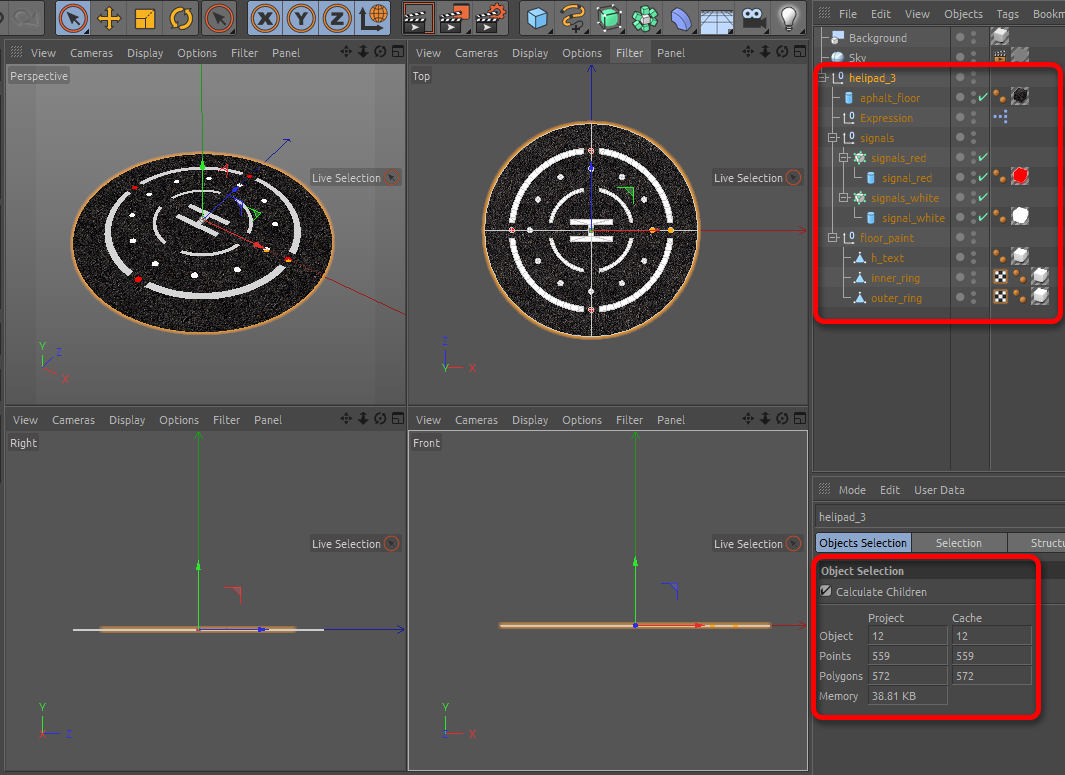Switch to the Selection tab
Viewport: 1065px width, 775px height.
click(x=958, y=543)
